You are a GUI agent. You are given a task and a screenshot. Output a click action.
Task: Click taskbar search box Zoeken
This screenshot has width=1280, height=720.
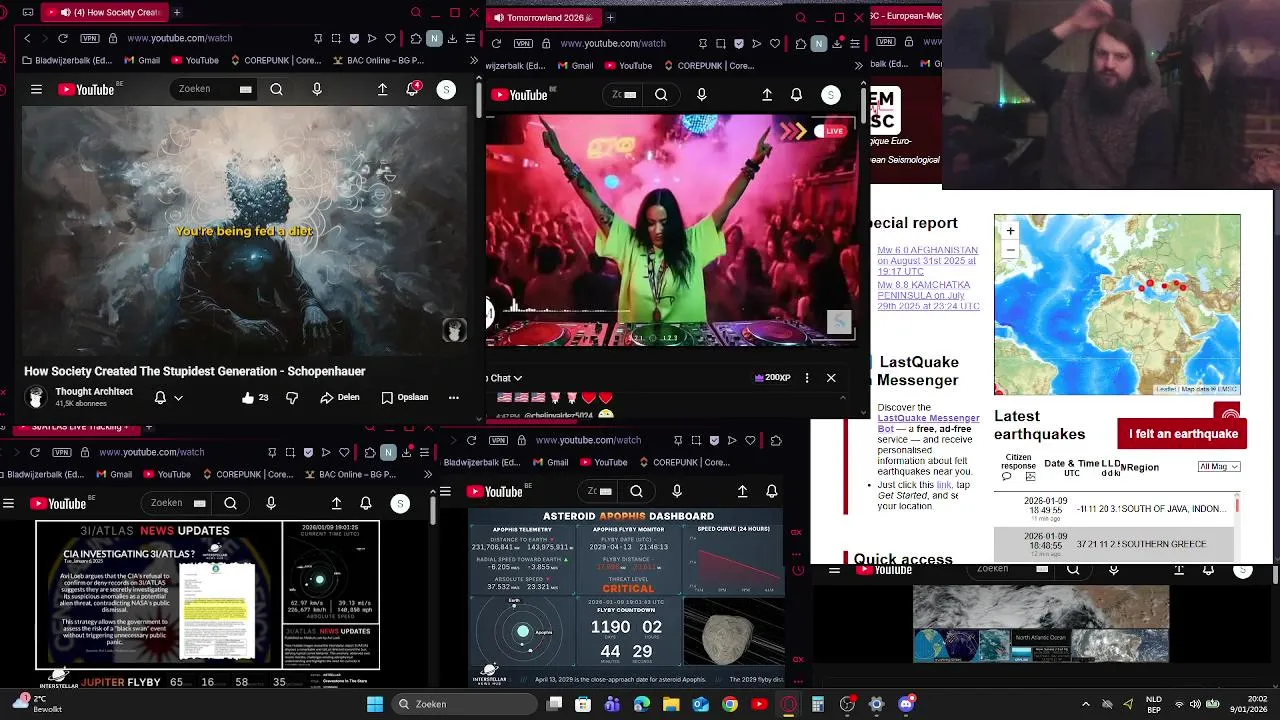[x=463, y=704]
